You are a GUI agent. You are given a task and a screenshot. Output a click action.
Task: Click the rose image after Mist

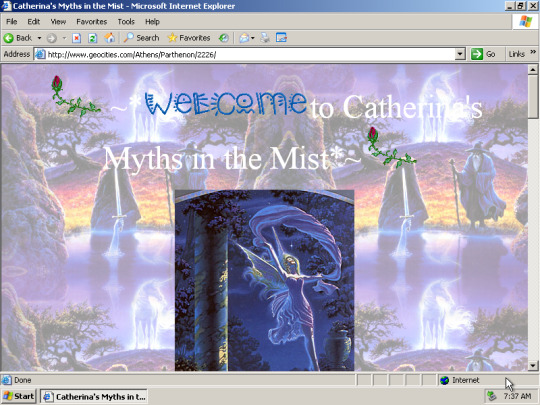coord(392,147)
